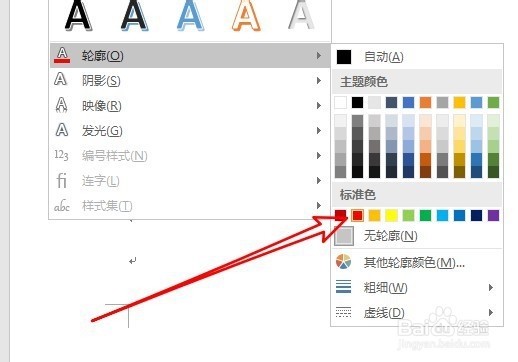
Task: Click the abc stylistic sets icon
Action: (62, 206)
